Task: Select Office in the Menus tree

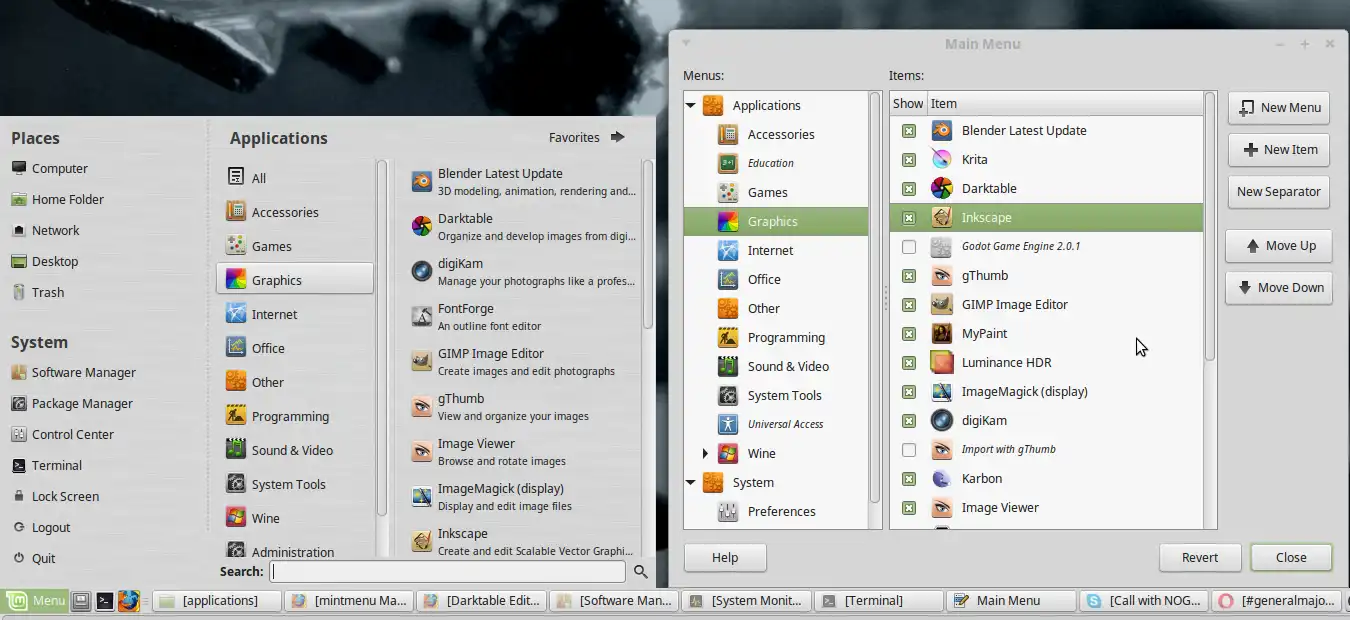Action: (776, 279)
